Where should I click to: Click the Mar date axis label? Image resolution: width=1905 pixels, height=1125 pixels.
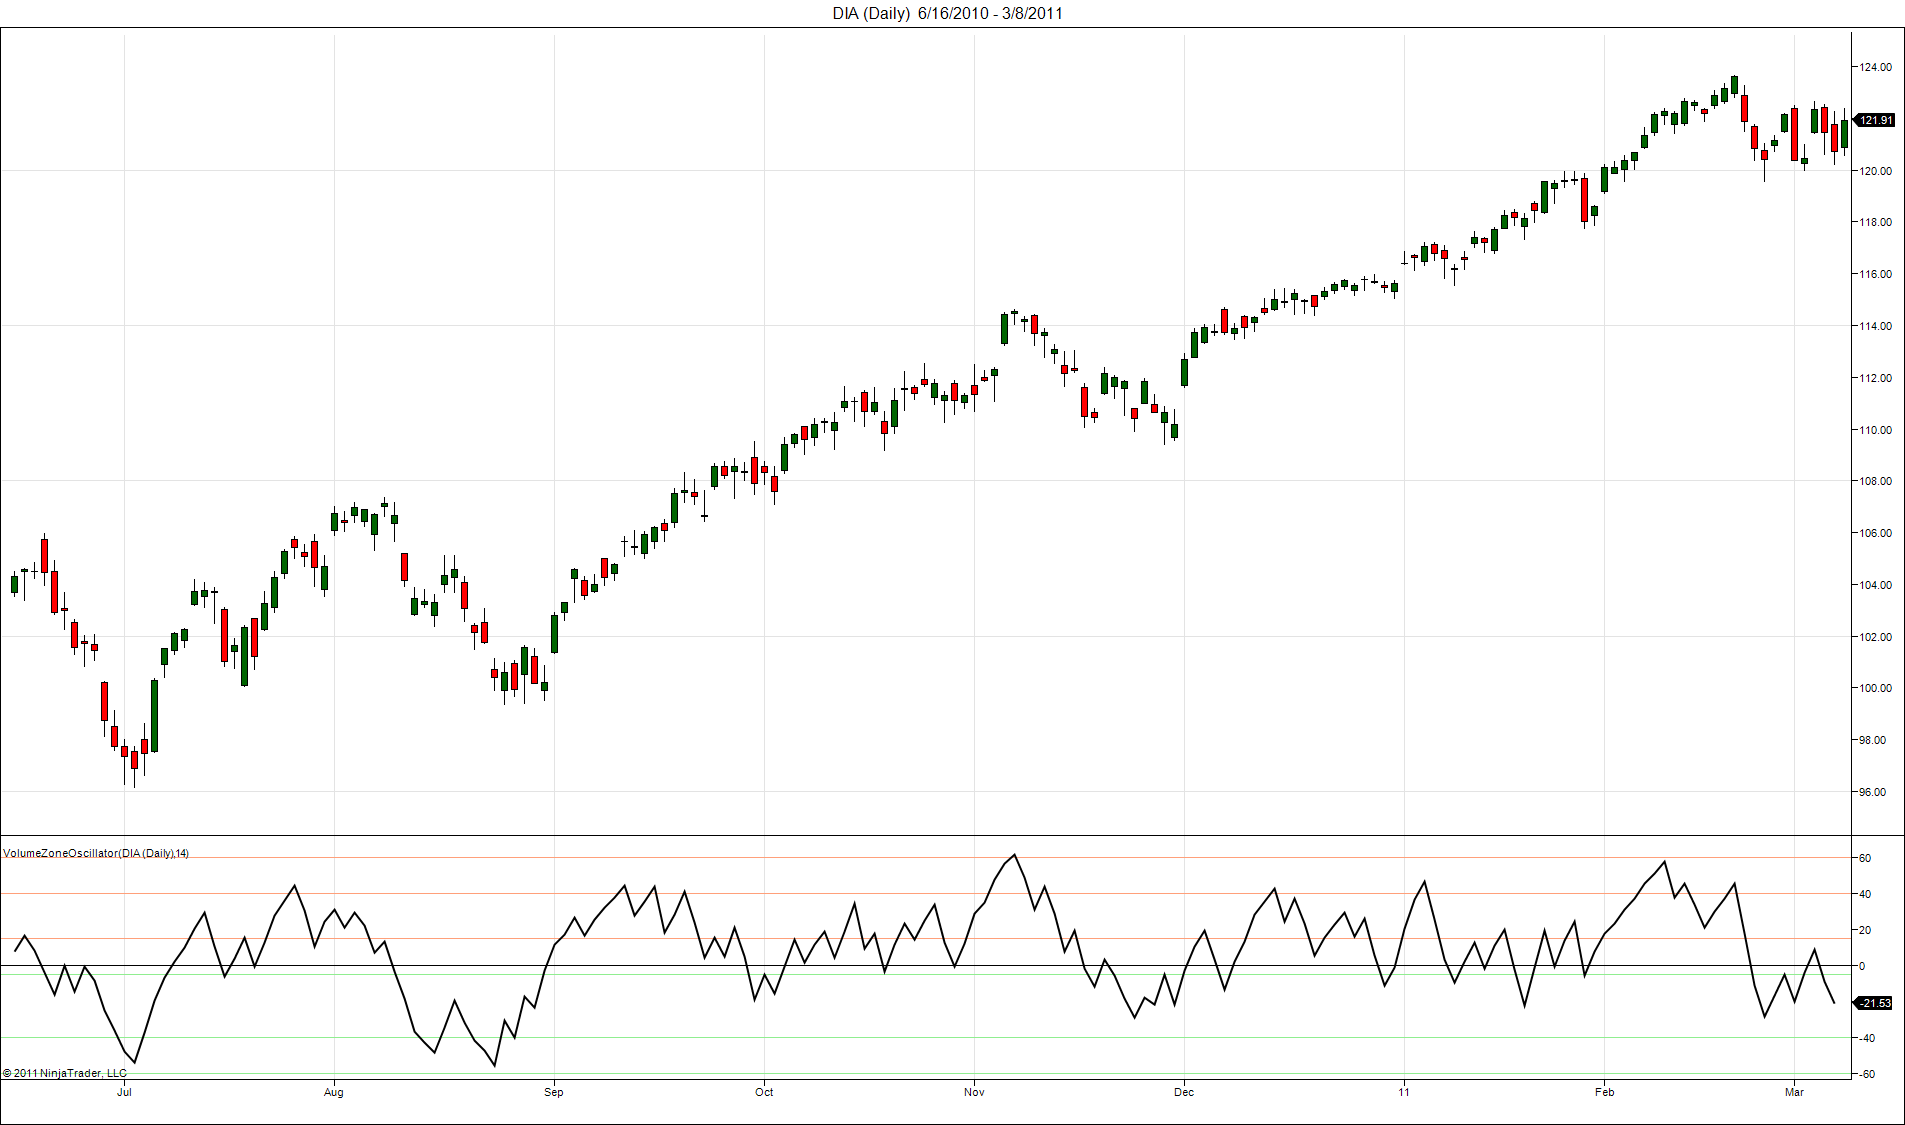[1795, 1092]
